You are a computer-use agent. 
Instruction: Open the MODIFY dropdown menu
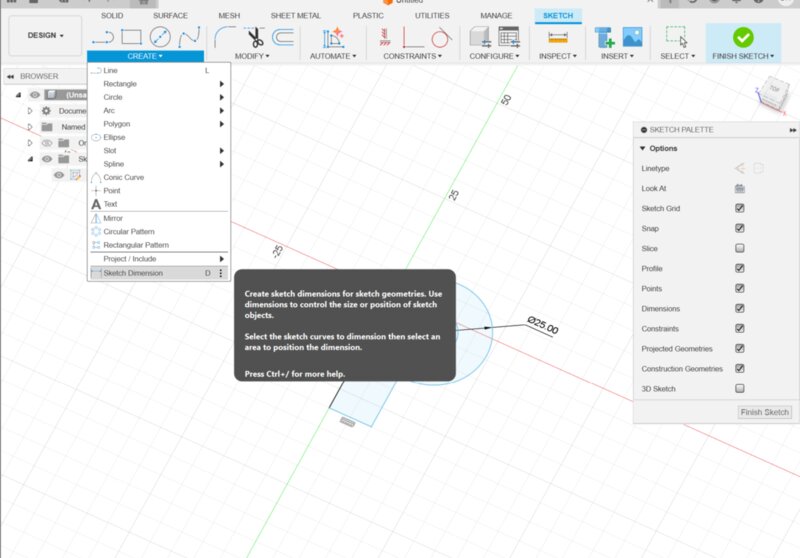point(252,56)
